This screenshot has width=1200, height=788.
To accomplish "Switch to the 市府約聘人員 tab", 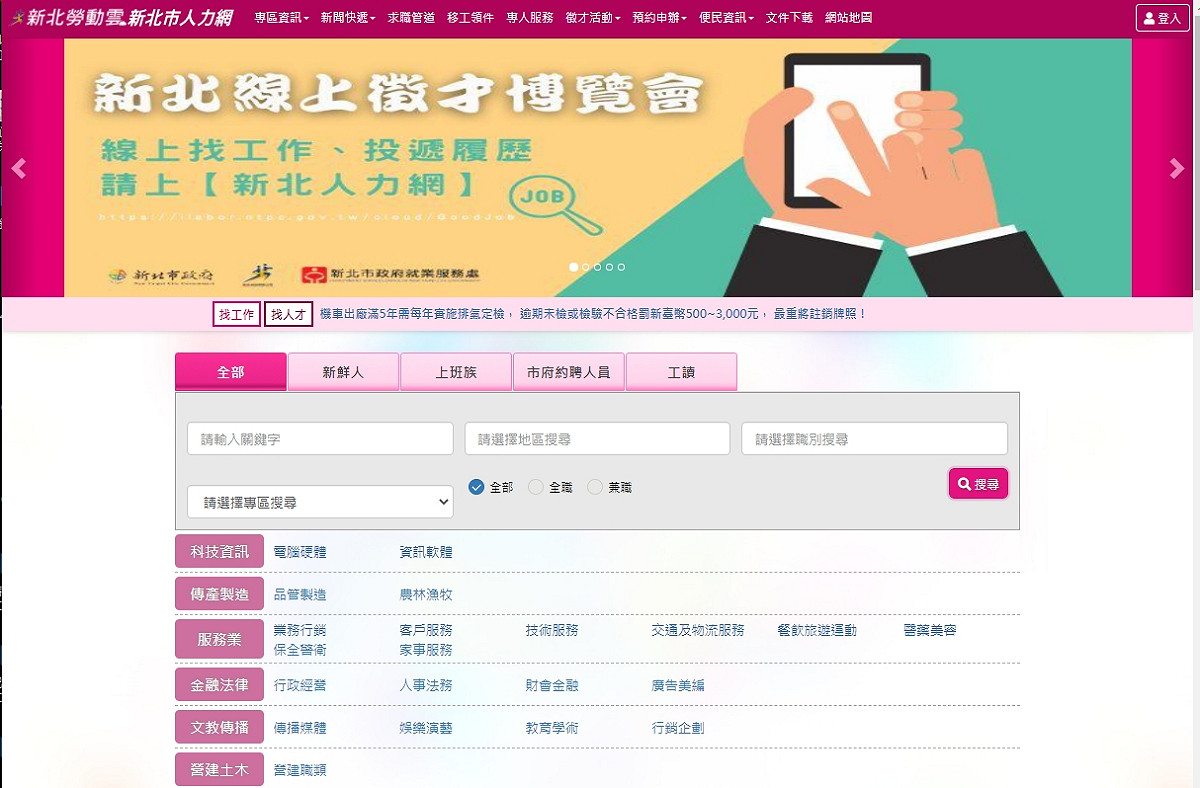I will point(569,372).
